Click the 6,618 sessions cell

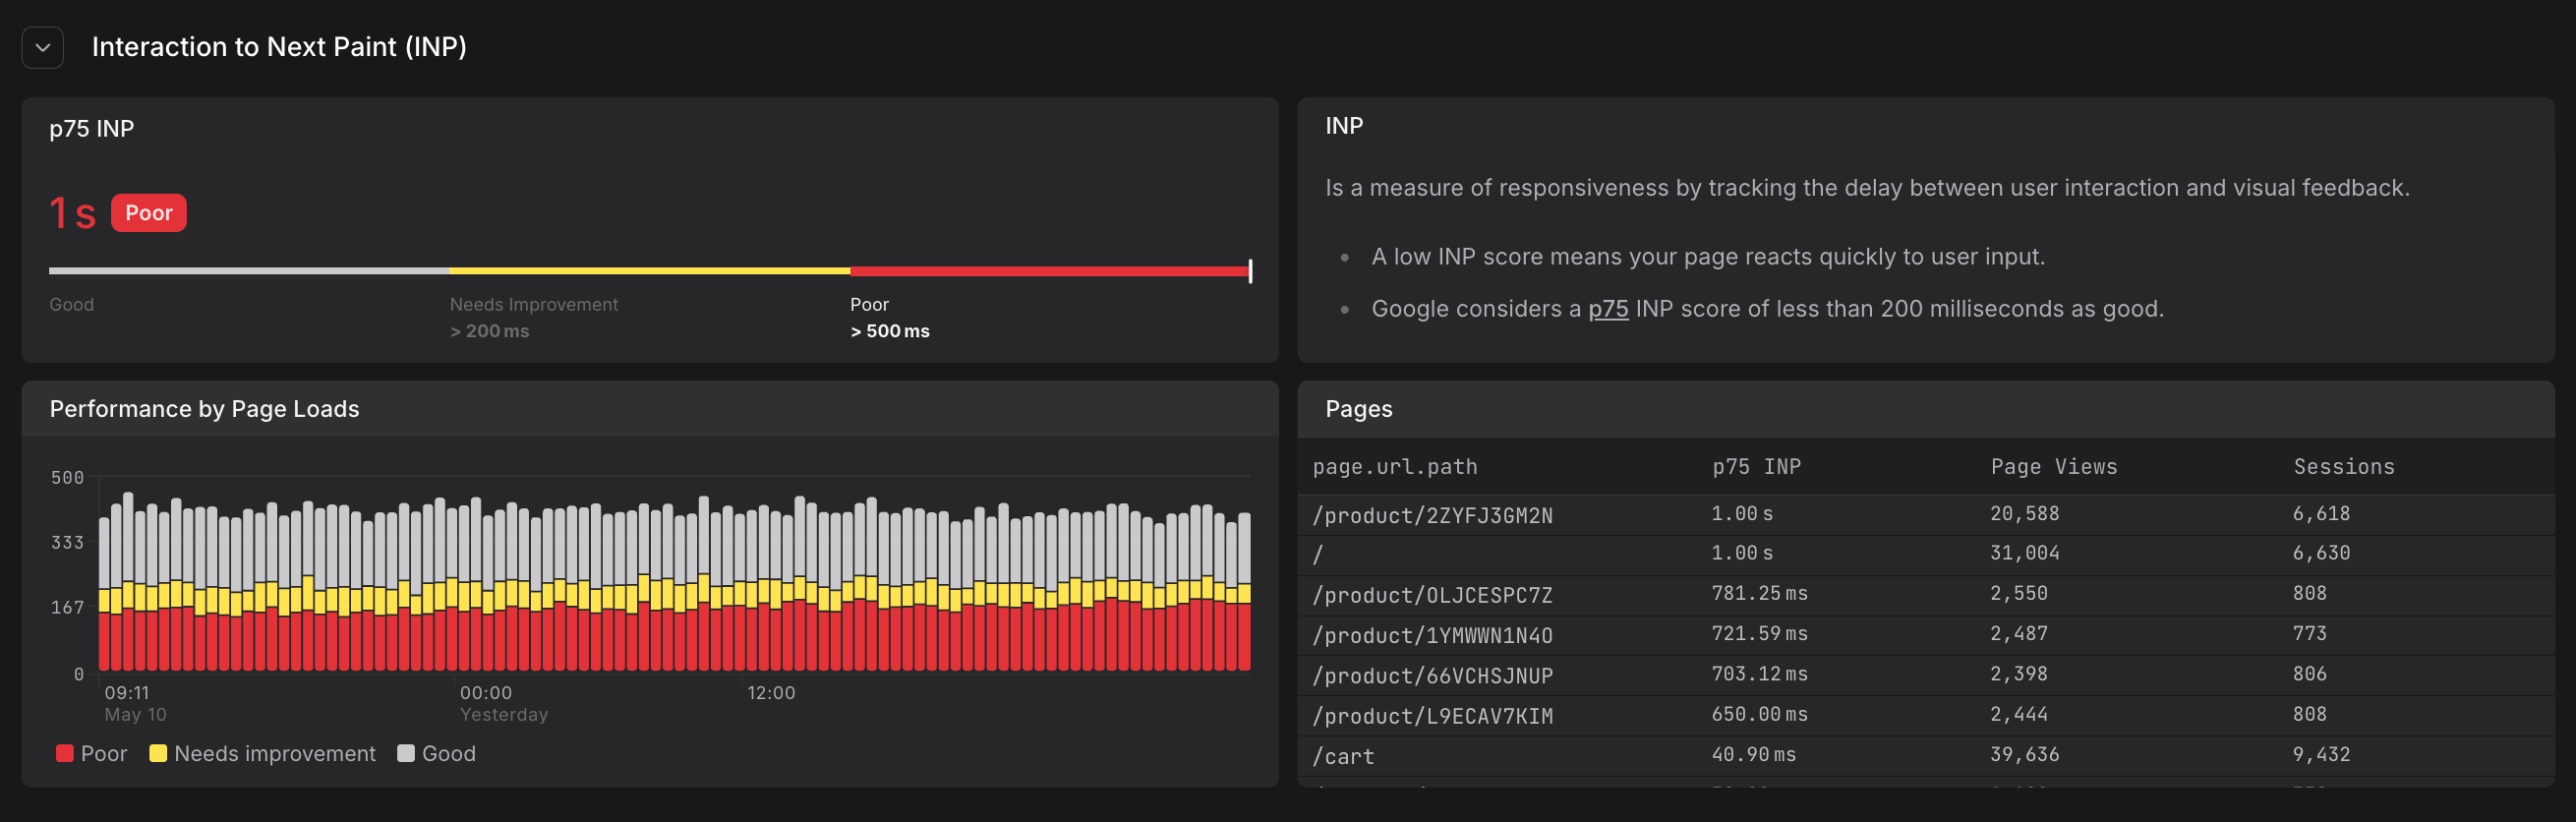[2322, 514]
